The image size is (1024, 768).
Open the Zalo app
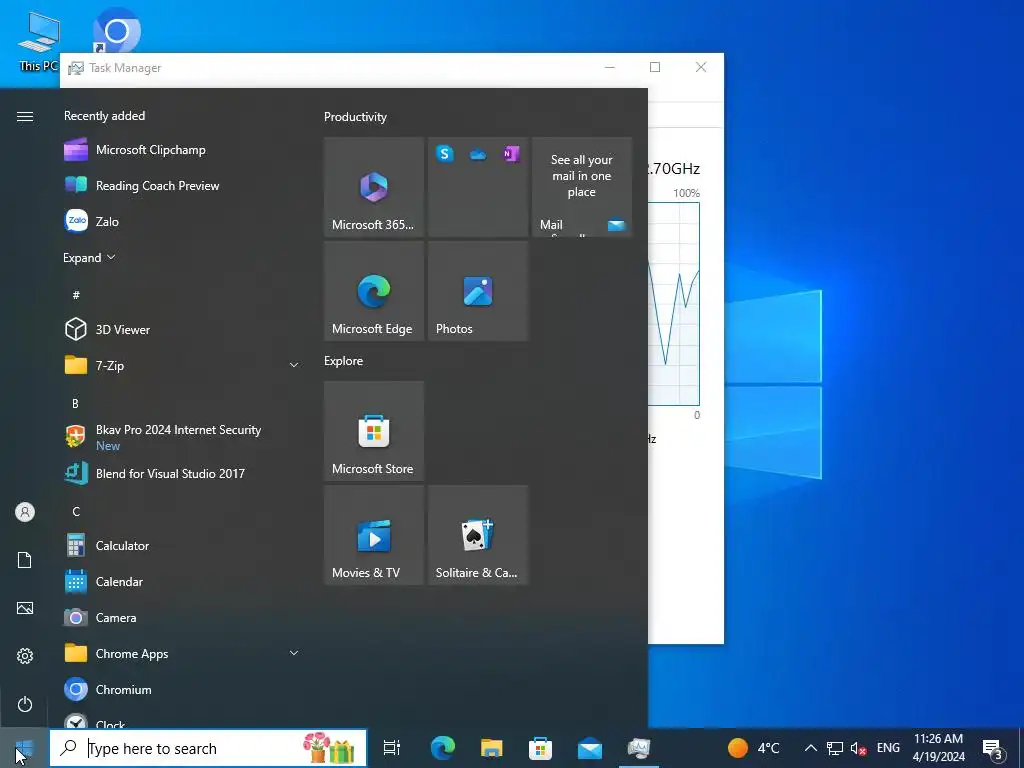click(182, 221)
